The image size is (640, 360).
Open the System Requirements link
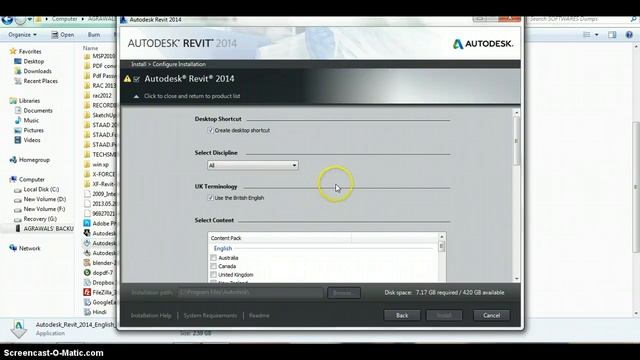[210, 316]
